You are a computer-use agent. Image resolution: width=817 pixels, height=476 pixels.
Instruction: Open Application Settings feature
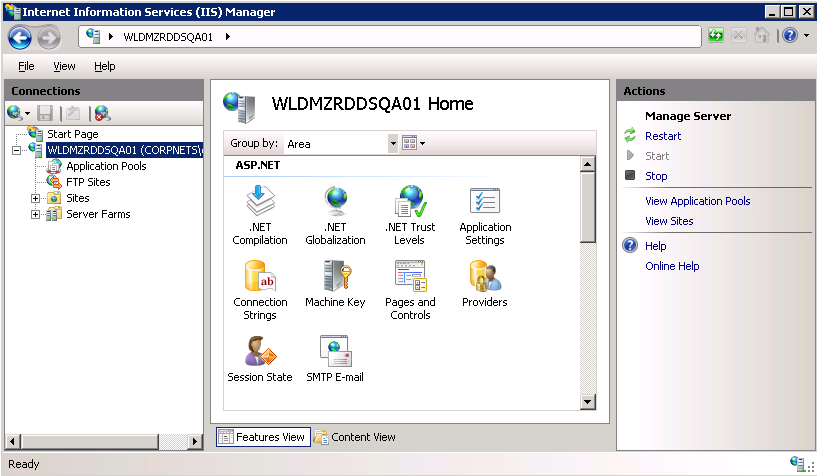pos(485,215)
